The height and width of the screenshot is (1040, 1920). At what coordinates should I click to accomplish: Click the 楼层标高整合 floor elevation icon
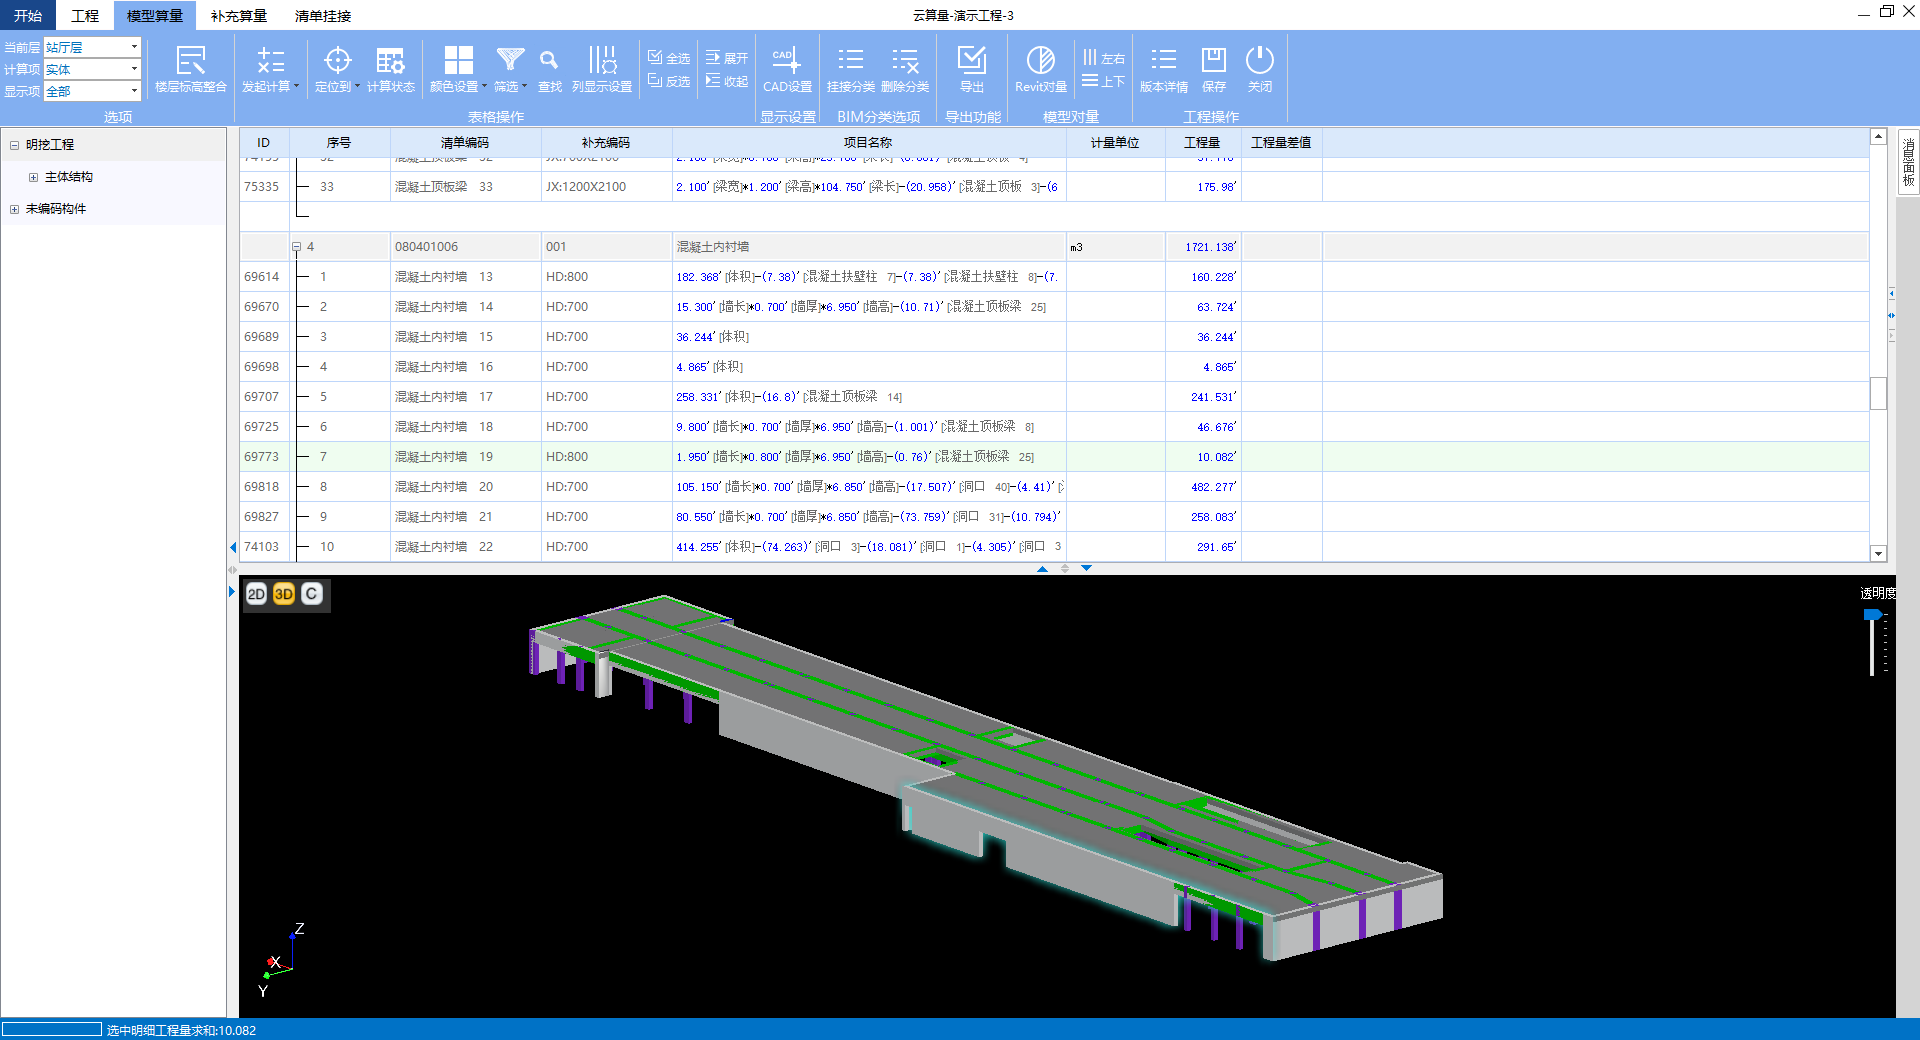[190, 62]
